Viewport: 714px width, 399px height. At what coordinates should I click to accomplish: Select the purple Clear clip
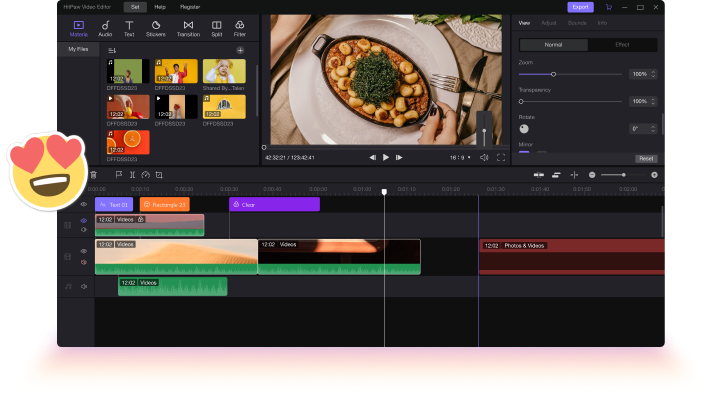pos(274,205)
